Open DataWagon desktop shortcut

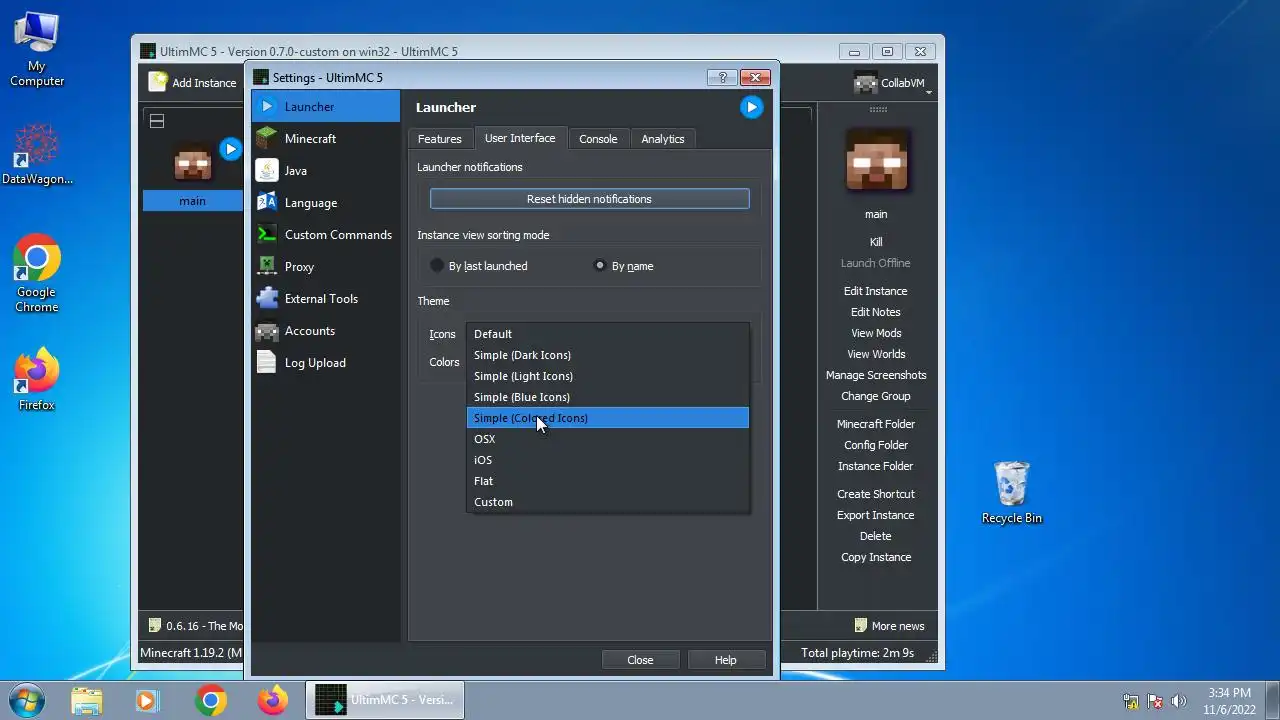(x=37, y=154)
